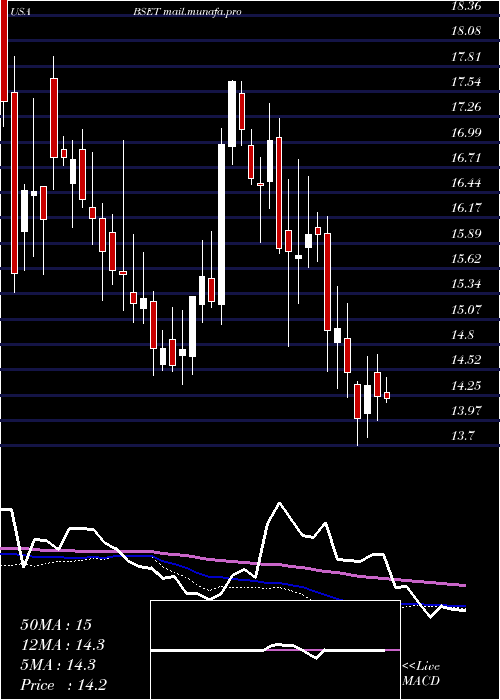Click the 16.44 price axis label
Screen dimensions: 500x700
click(x=467, y=183)
